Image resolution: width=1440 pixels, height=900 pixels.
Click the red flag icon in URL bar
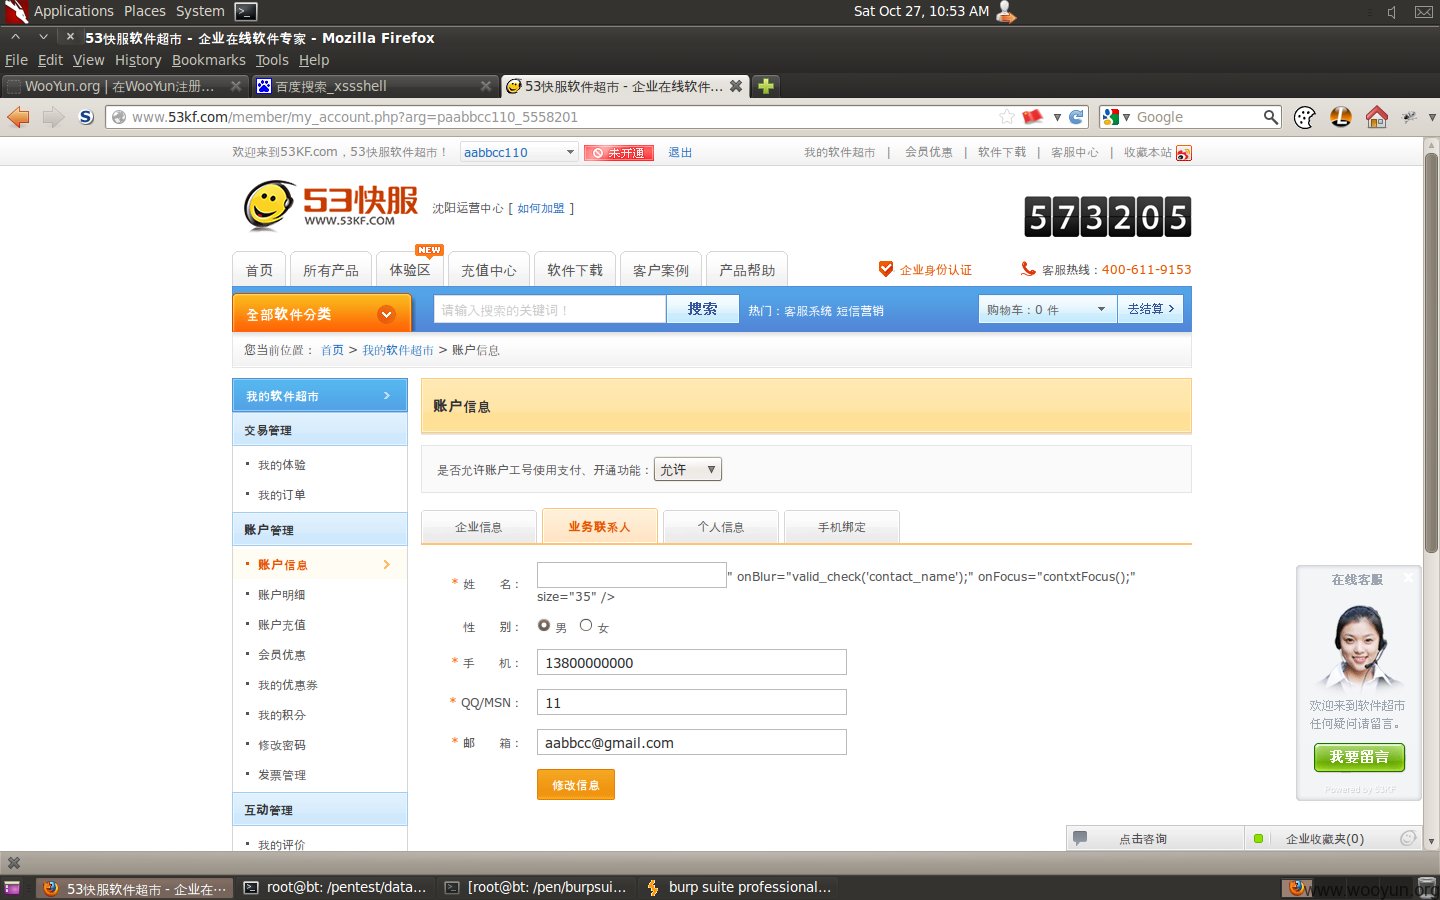tap(1032, 117)
